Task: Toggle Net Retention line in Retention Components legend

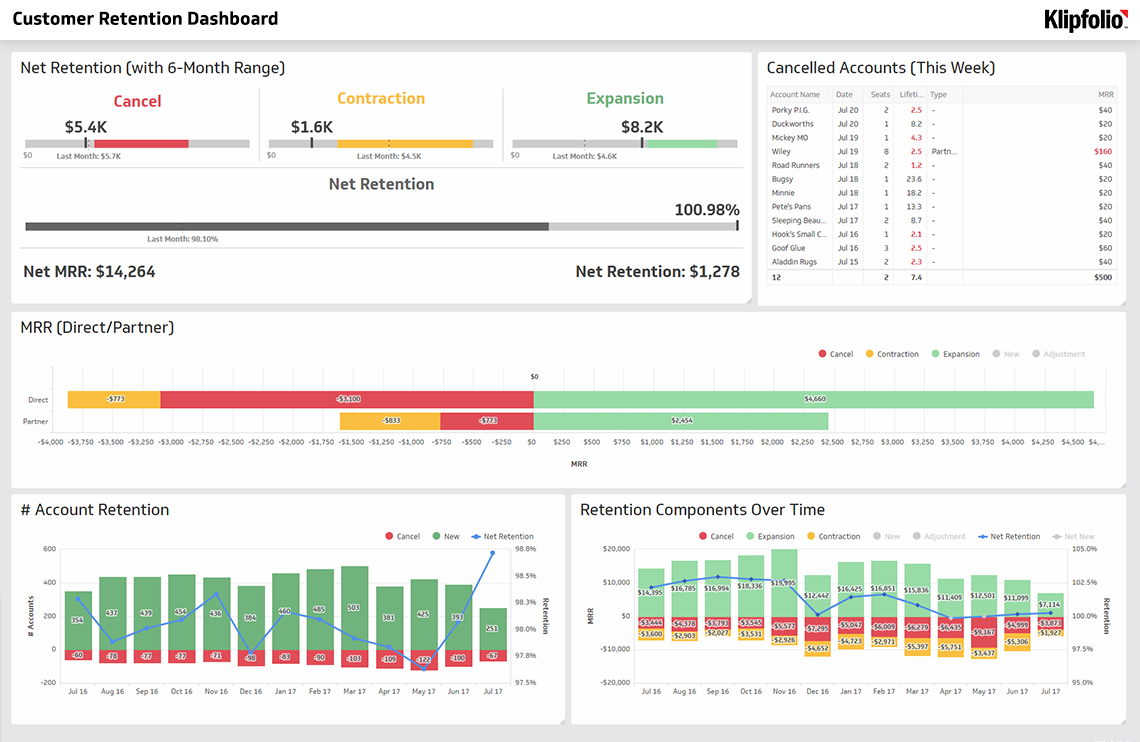Action: [x=1009, y=536]
